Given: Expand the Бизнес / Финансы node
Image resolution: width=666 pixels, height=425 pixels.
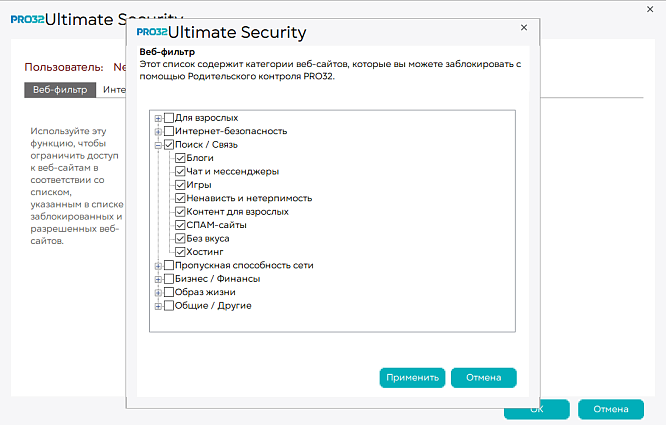Looking at the screenshot, I should point(158,279).
